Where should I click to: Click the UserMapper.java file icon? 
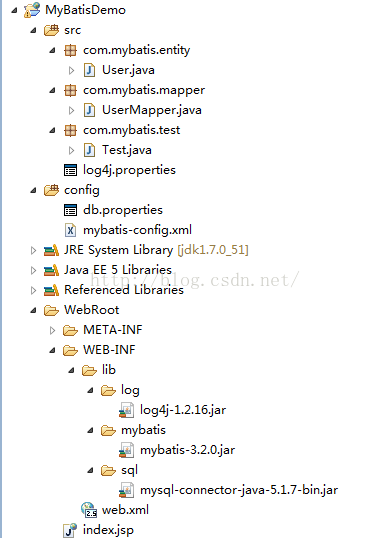coord(89,110)
